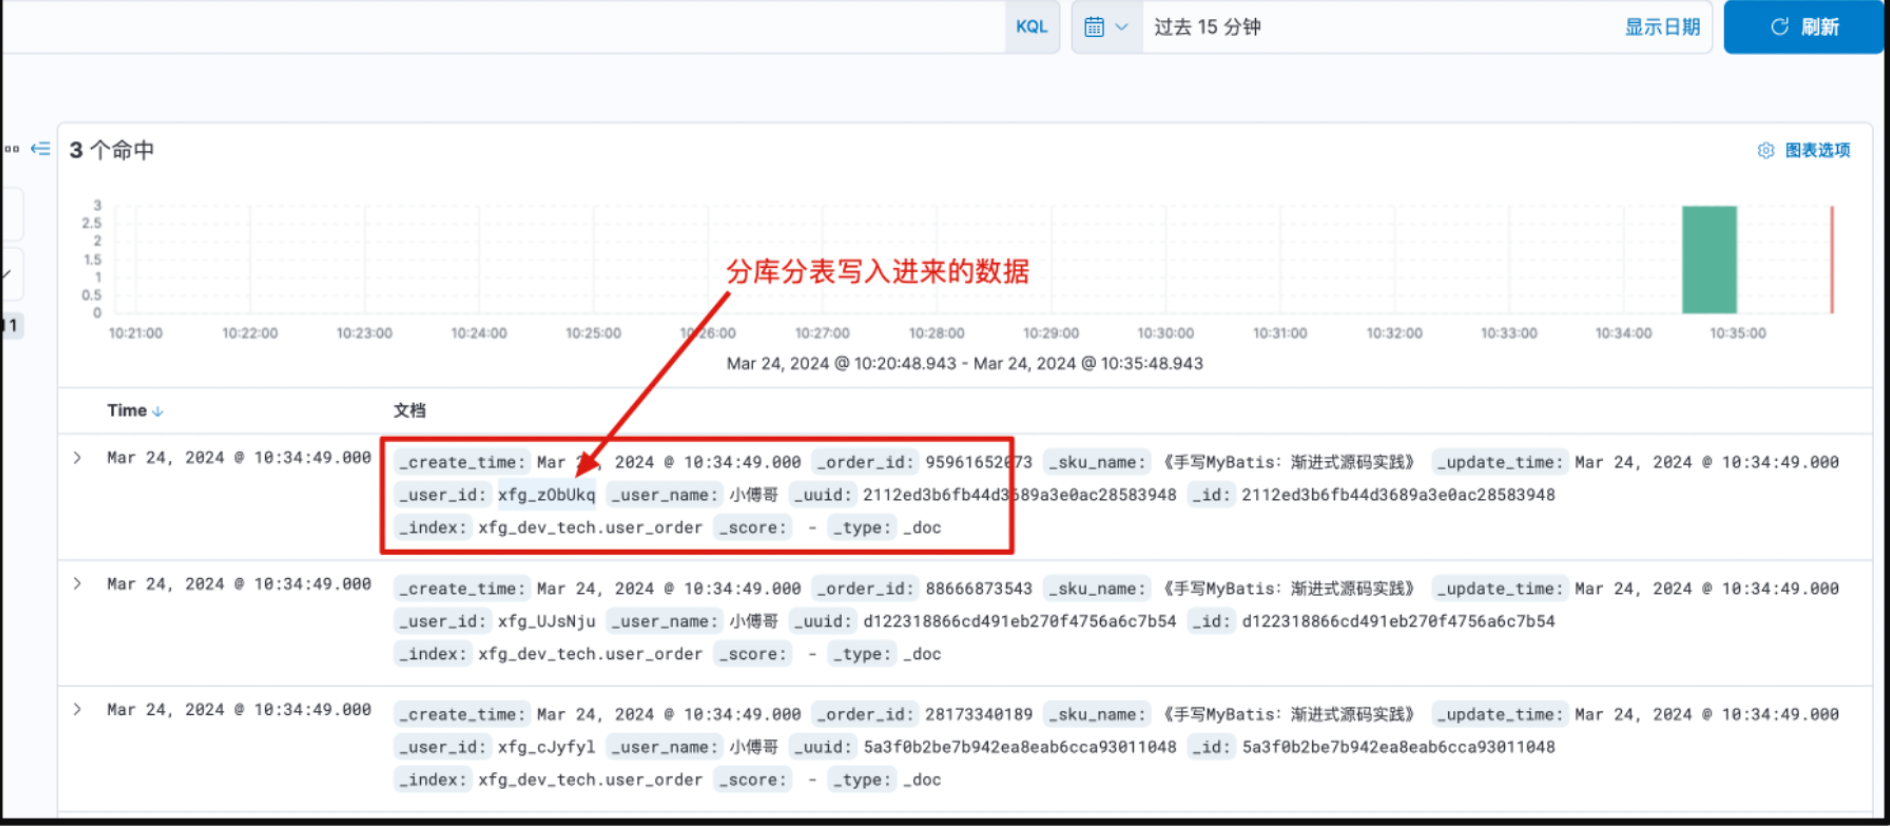Select the user id xfg_cJyfyl value
The width and height of the screenshot is (1890, 828).
546,747
